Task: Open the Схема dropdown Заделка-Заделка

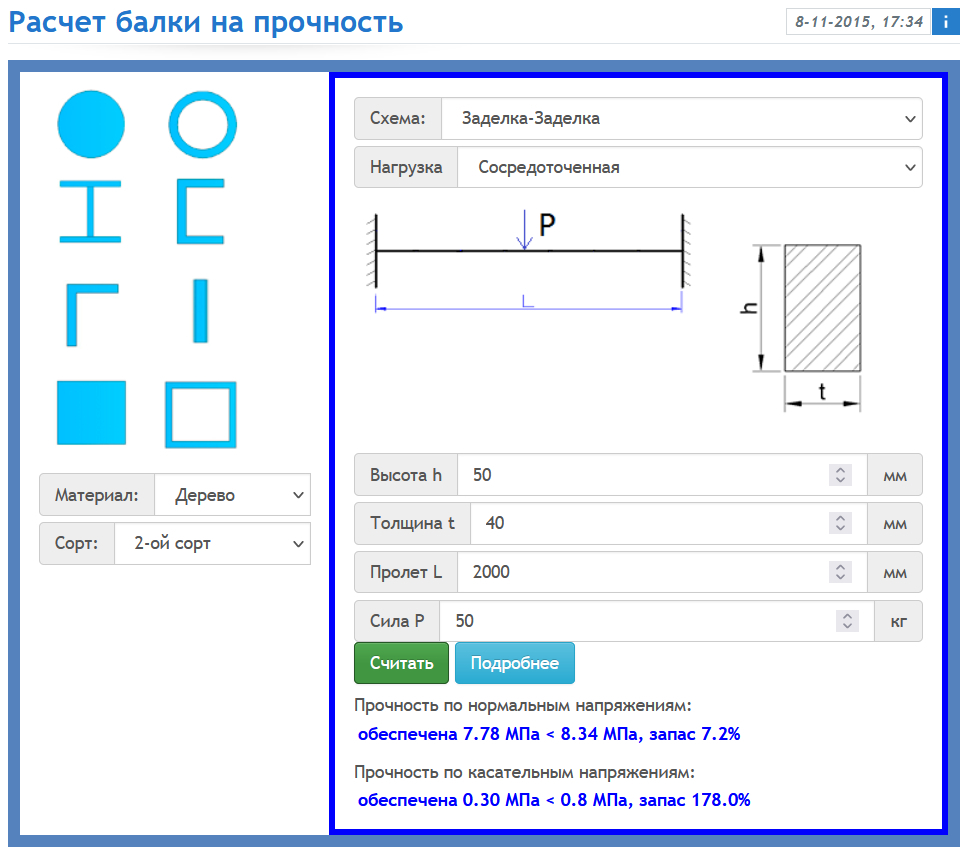Action: (682, 118)
